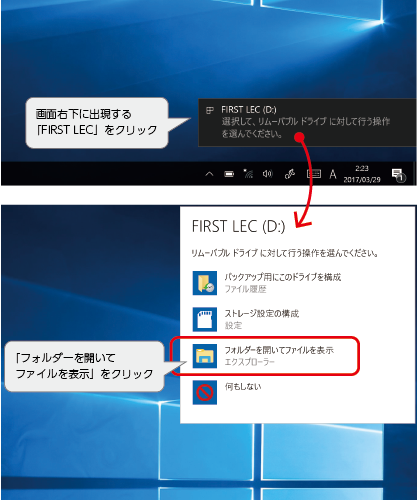Toggle the IME input mode A indicator
This screenshot has height=500, width=417.
[x=333, y=174]
